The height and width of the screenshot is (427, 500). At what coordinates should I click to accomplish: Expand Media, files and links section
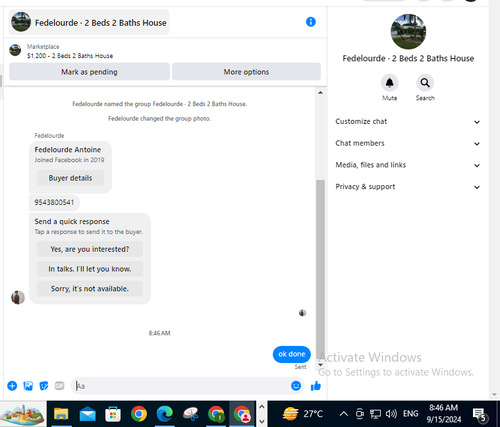click(x=408, y=165)
